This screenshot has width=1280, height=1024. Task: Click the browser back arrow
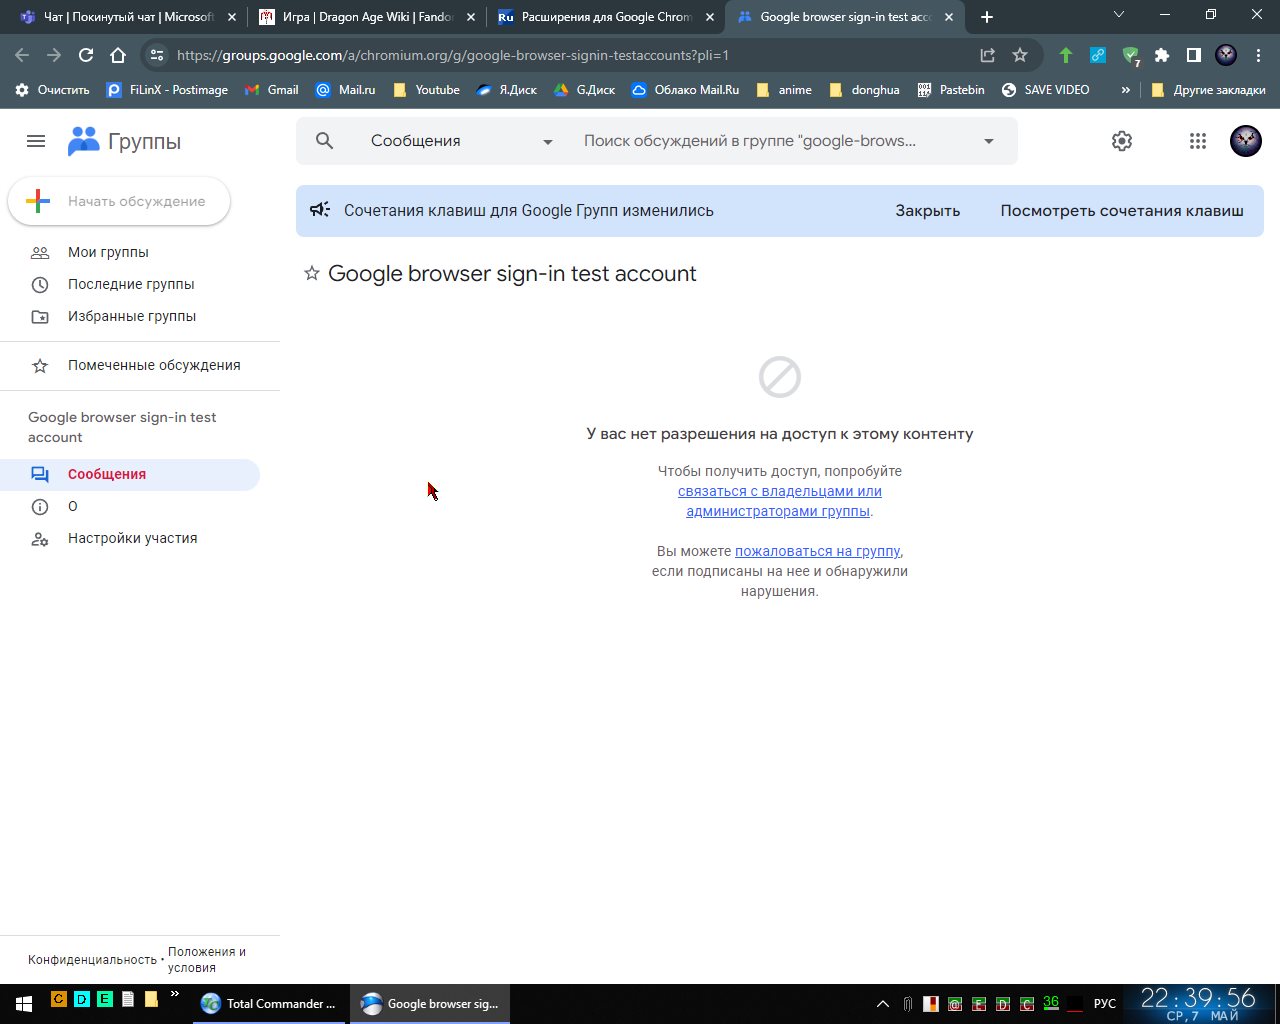(22, 55)
